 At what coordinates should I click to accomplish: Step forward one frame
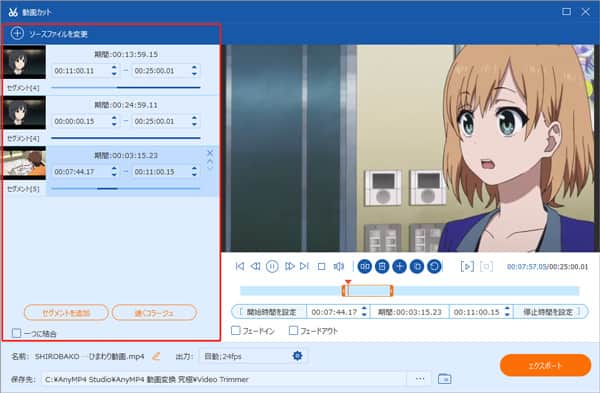click(290, 266)
